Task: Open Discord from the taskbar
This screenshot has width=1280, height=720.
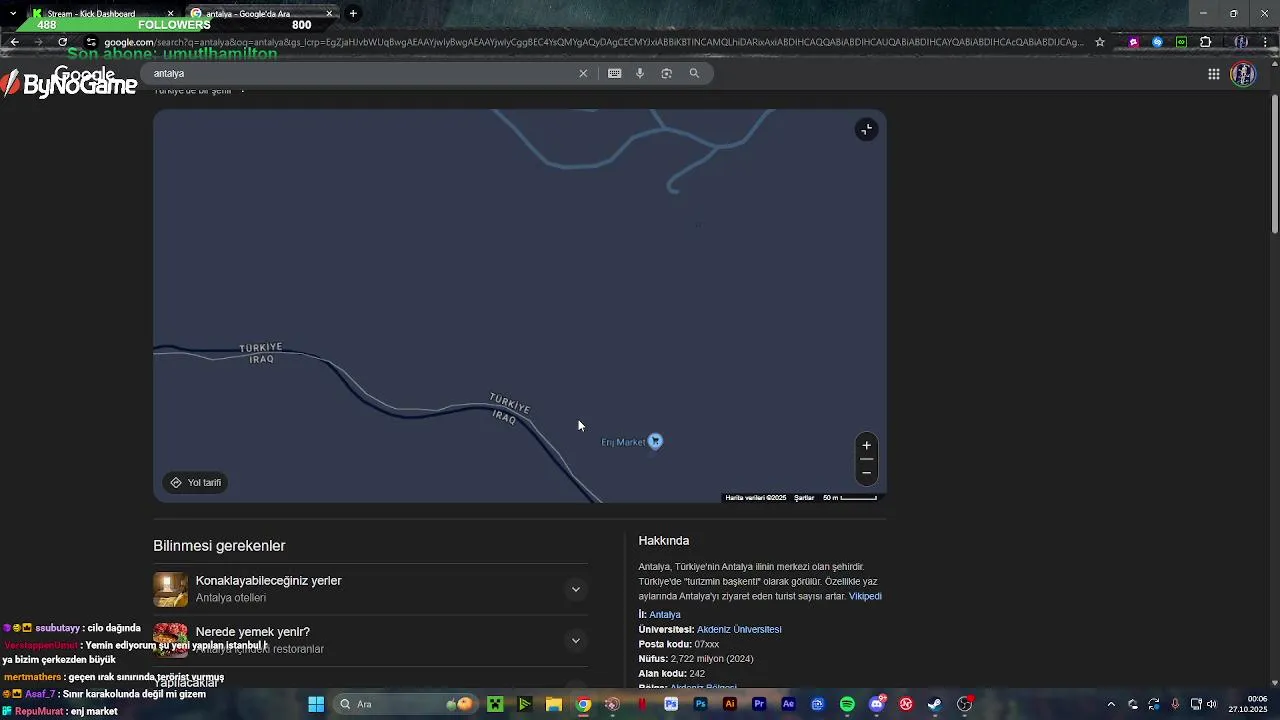Action: [876, 704]
